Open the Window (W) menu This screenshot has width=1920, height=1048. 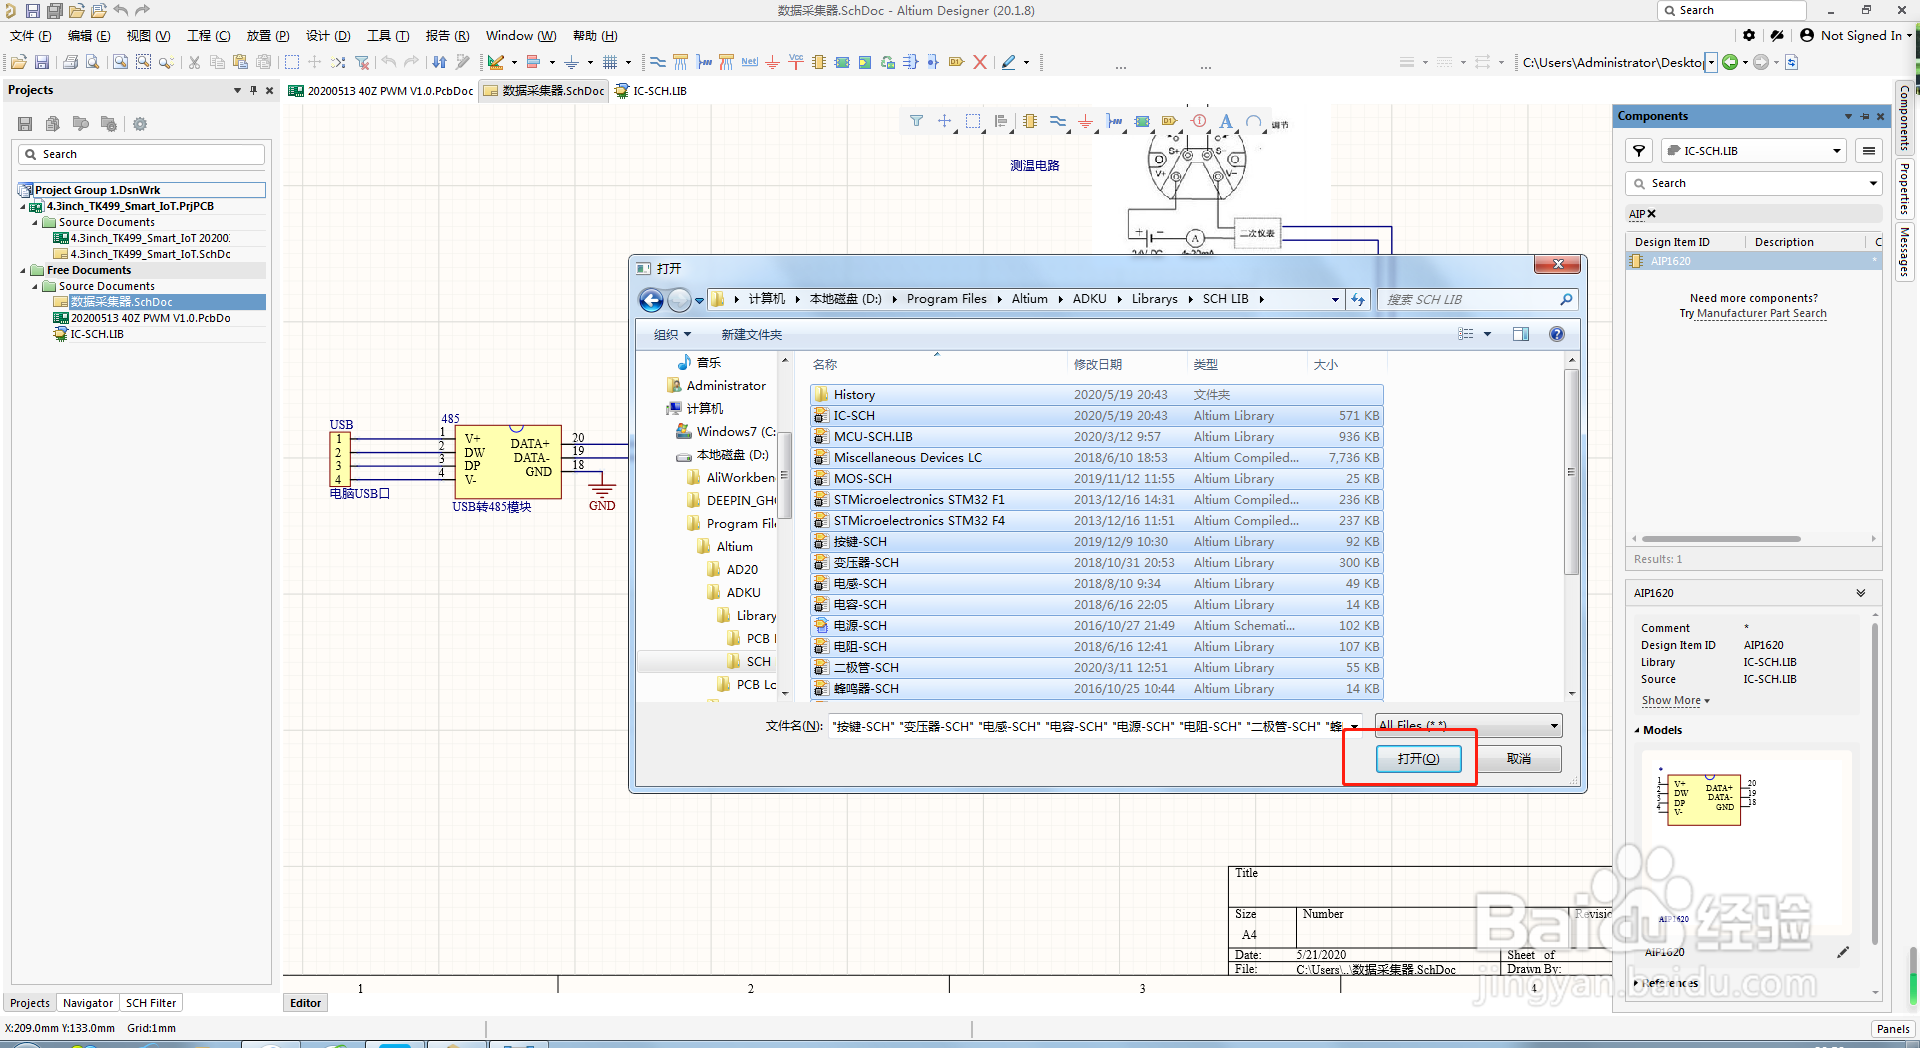pos(521,36)
